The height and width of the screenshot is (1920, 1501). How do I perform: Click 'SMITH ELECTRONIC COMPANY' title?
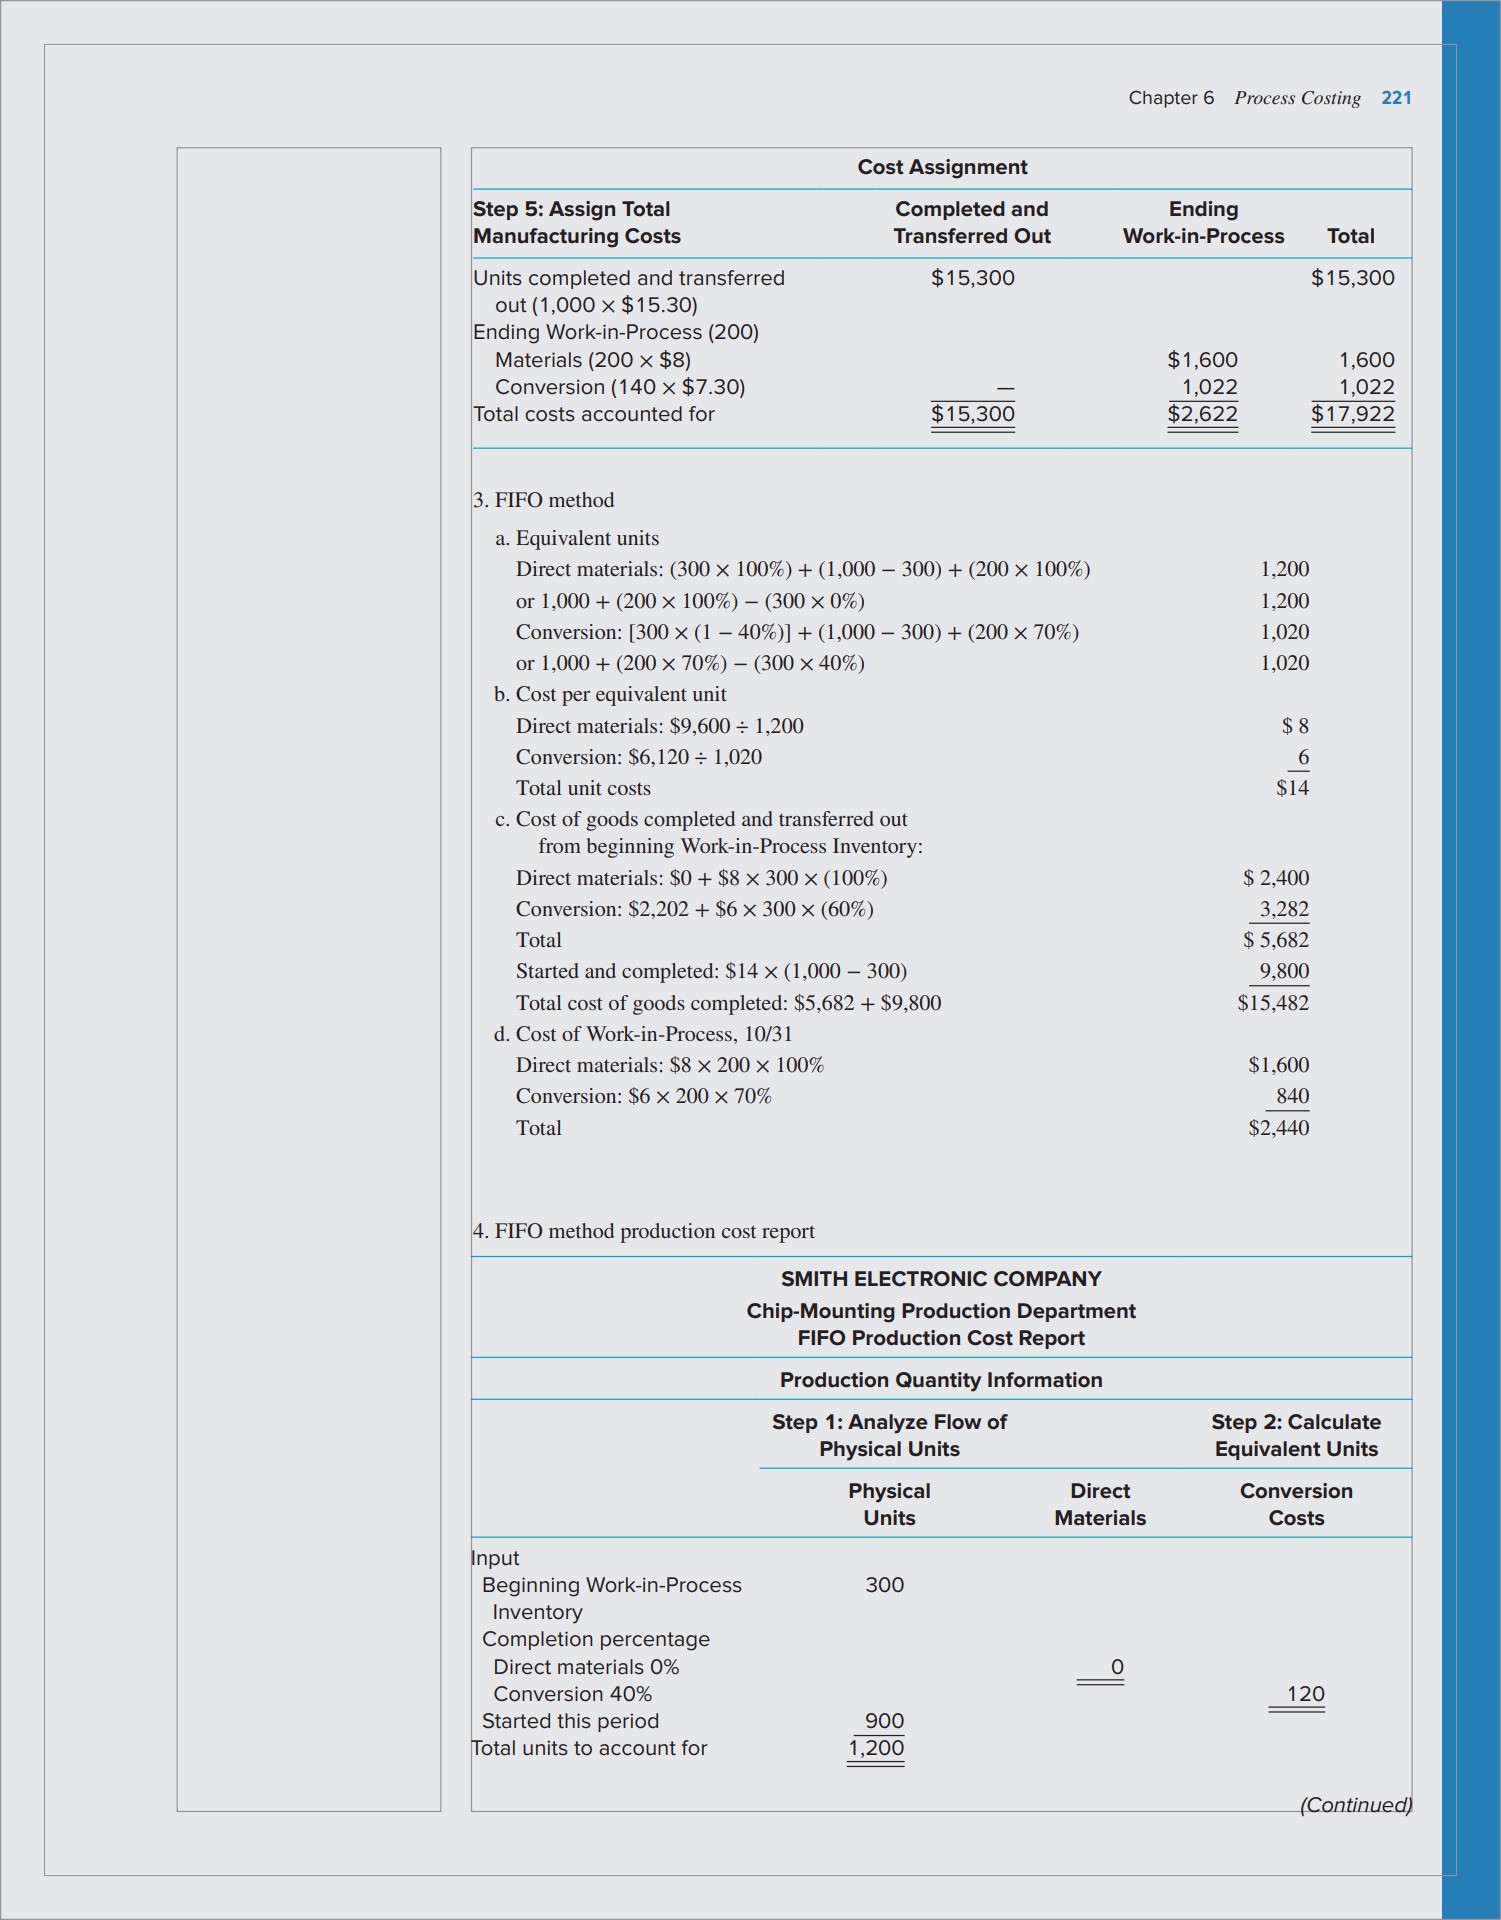[941, 1279]
